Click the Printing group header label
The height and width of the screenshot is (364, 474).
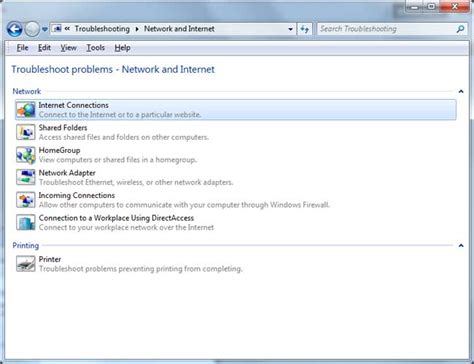click(26, 246)
